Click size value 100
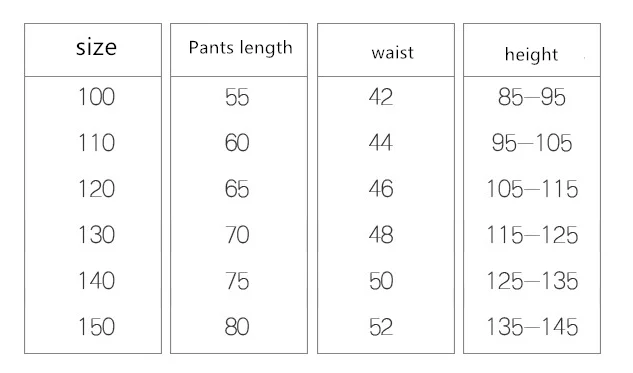Screen dimensions: 633x373 click(x=96, y=97)
